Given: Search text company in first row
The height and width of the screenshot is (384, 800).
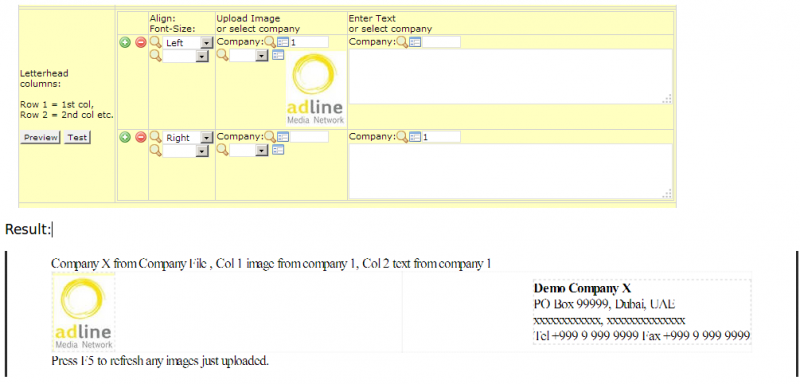Looking at the screenshot, I should [x=403, y=42].
